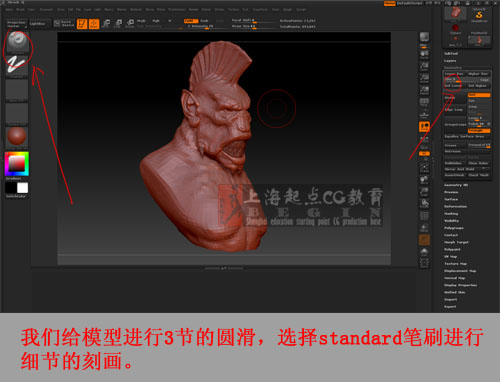Click the current tool thumbnail in Tool palette
Screen dimensions: 500x382
(455, 13)
